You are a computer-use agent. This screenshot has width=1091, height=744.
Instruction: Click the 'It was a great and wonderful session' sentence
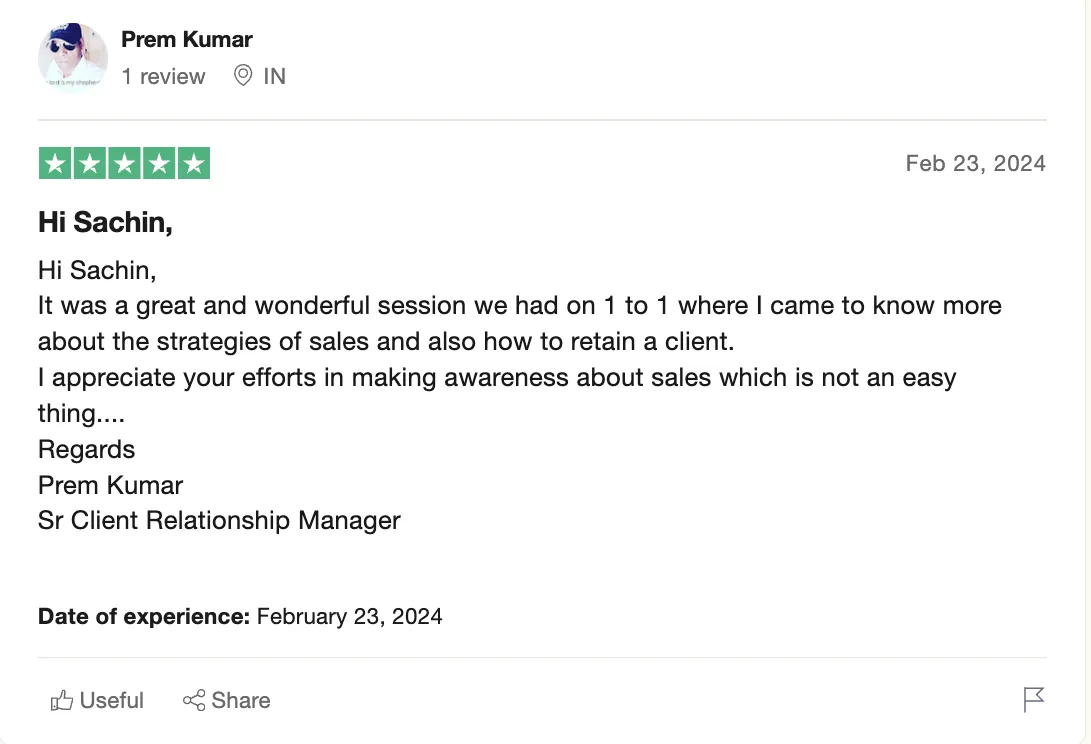tap(300, 306)
